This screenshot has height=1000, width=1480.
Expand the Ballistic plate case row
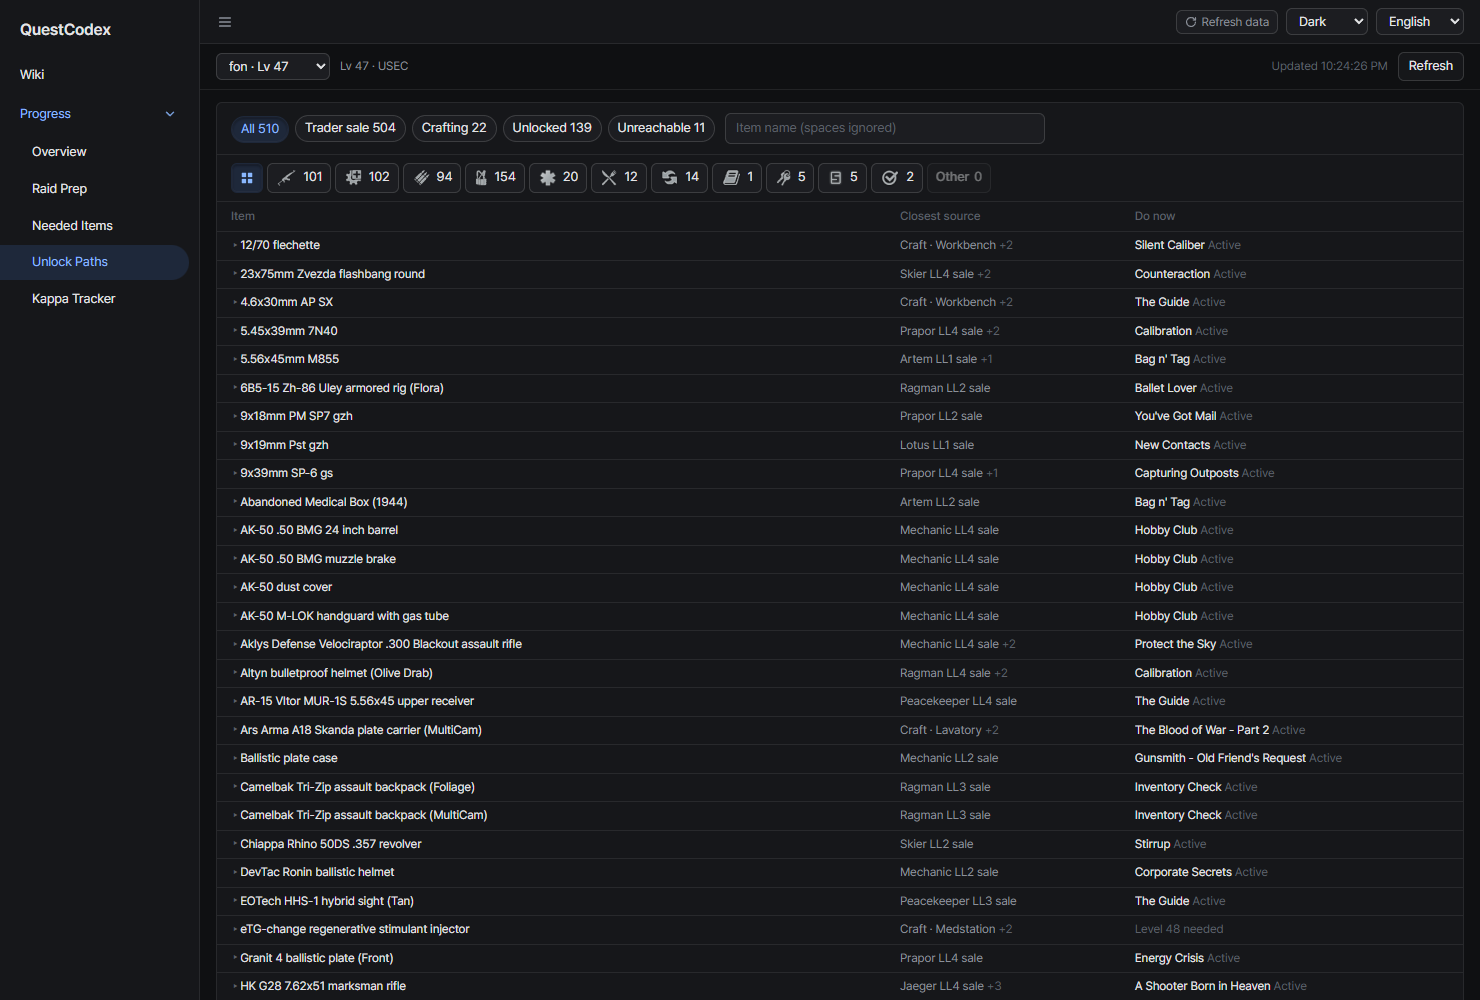coord(839,758)
